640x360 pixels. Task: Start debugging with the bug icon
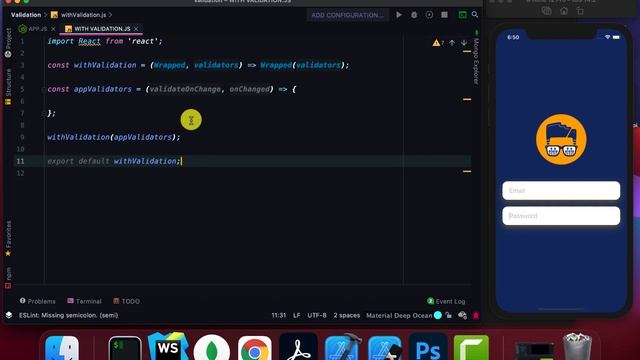click(x=414, y=15)
